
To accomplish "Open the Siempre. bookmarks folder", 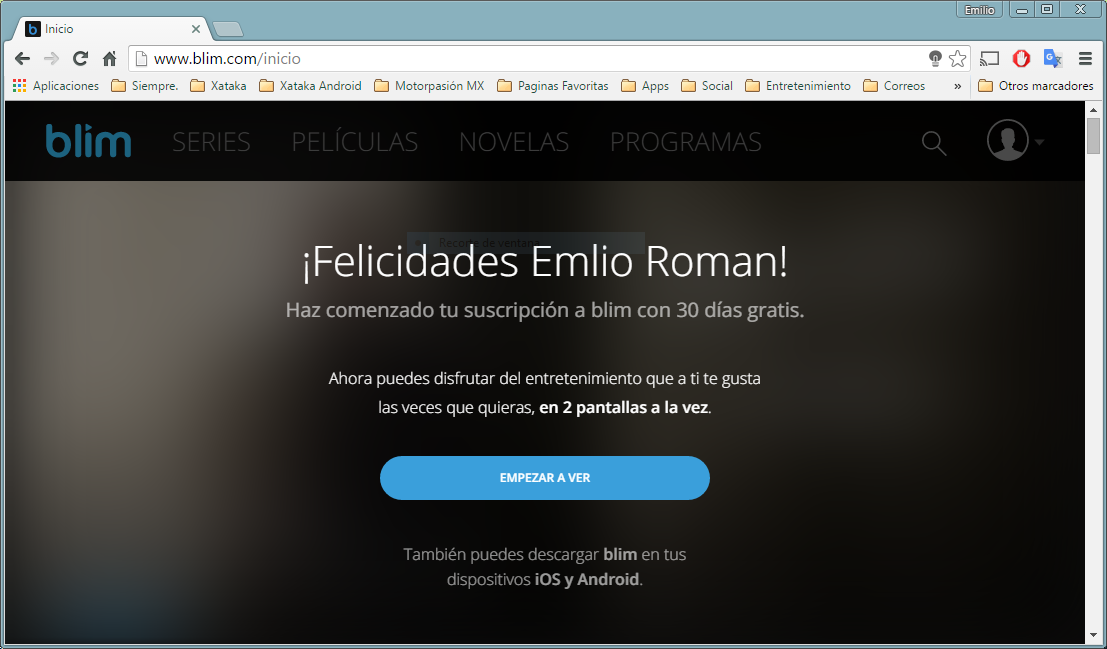I will [145, 85].
